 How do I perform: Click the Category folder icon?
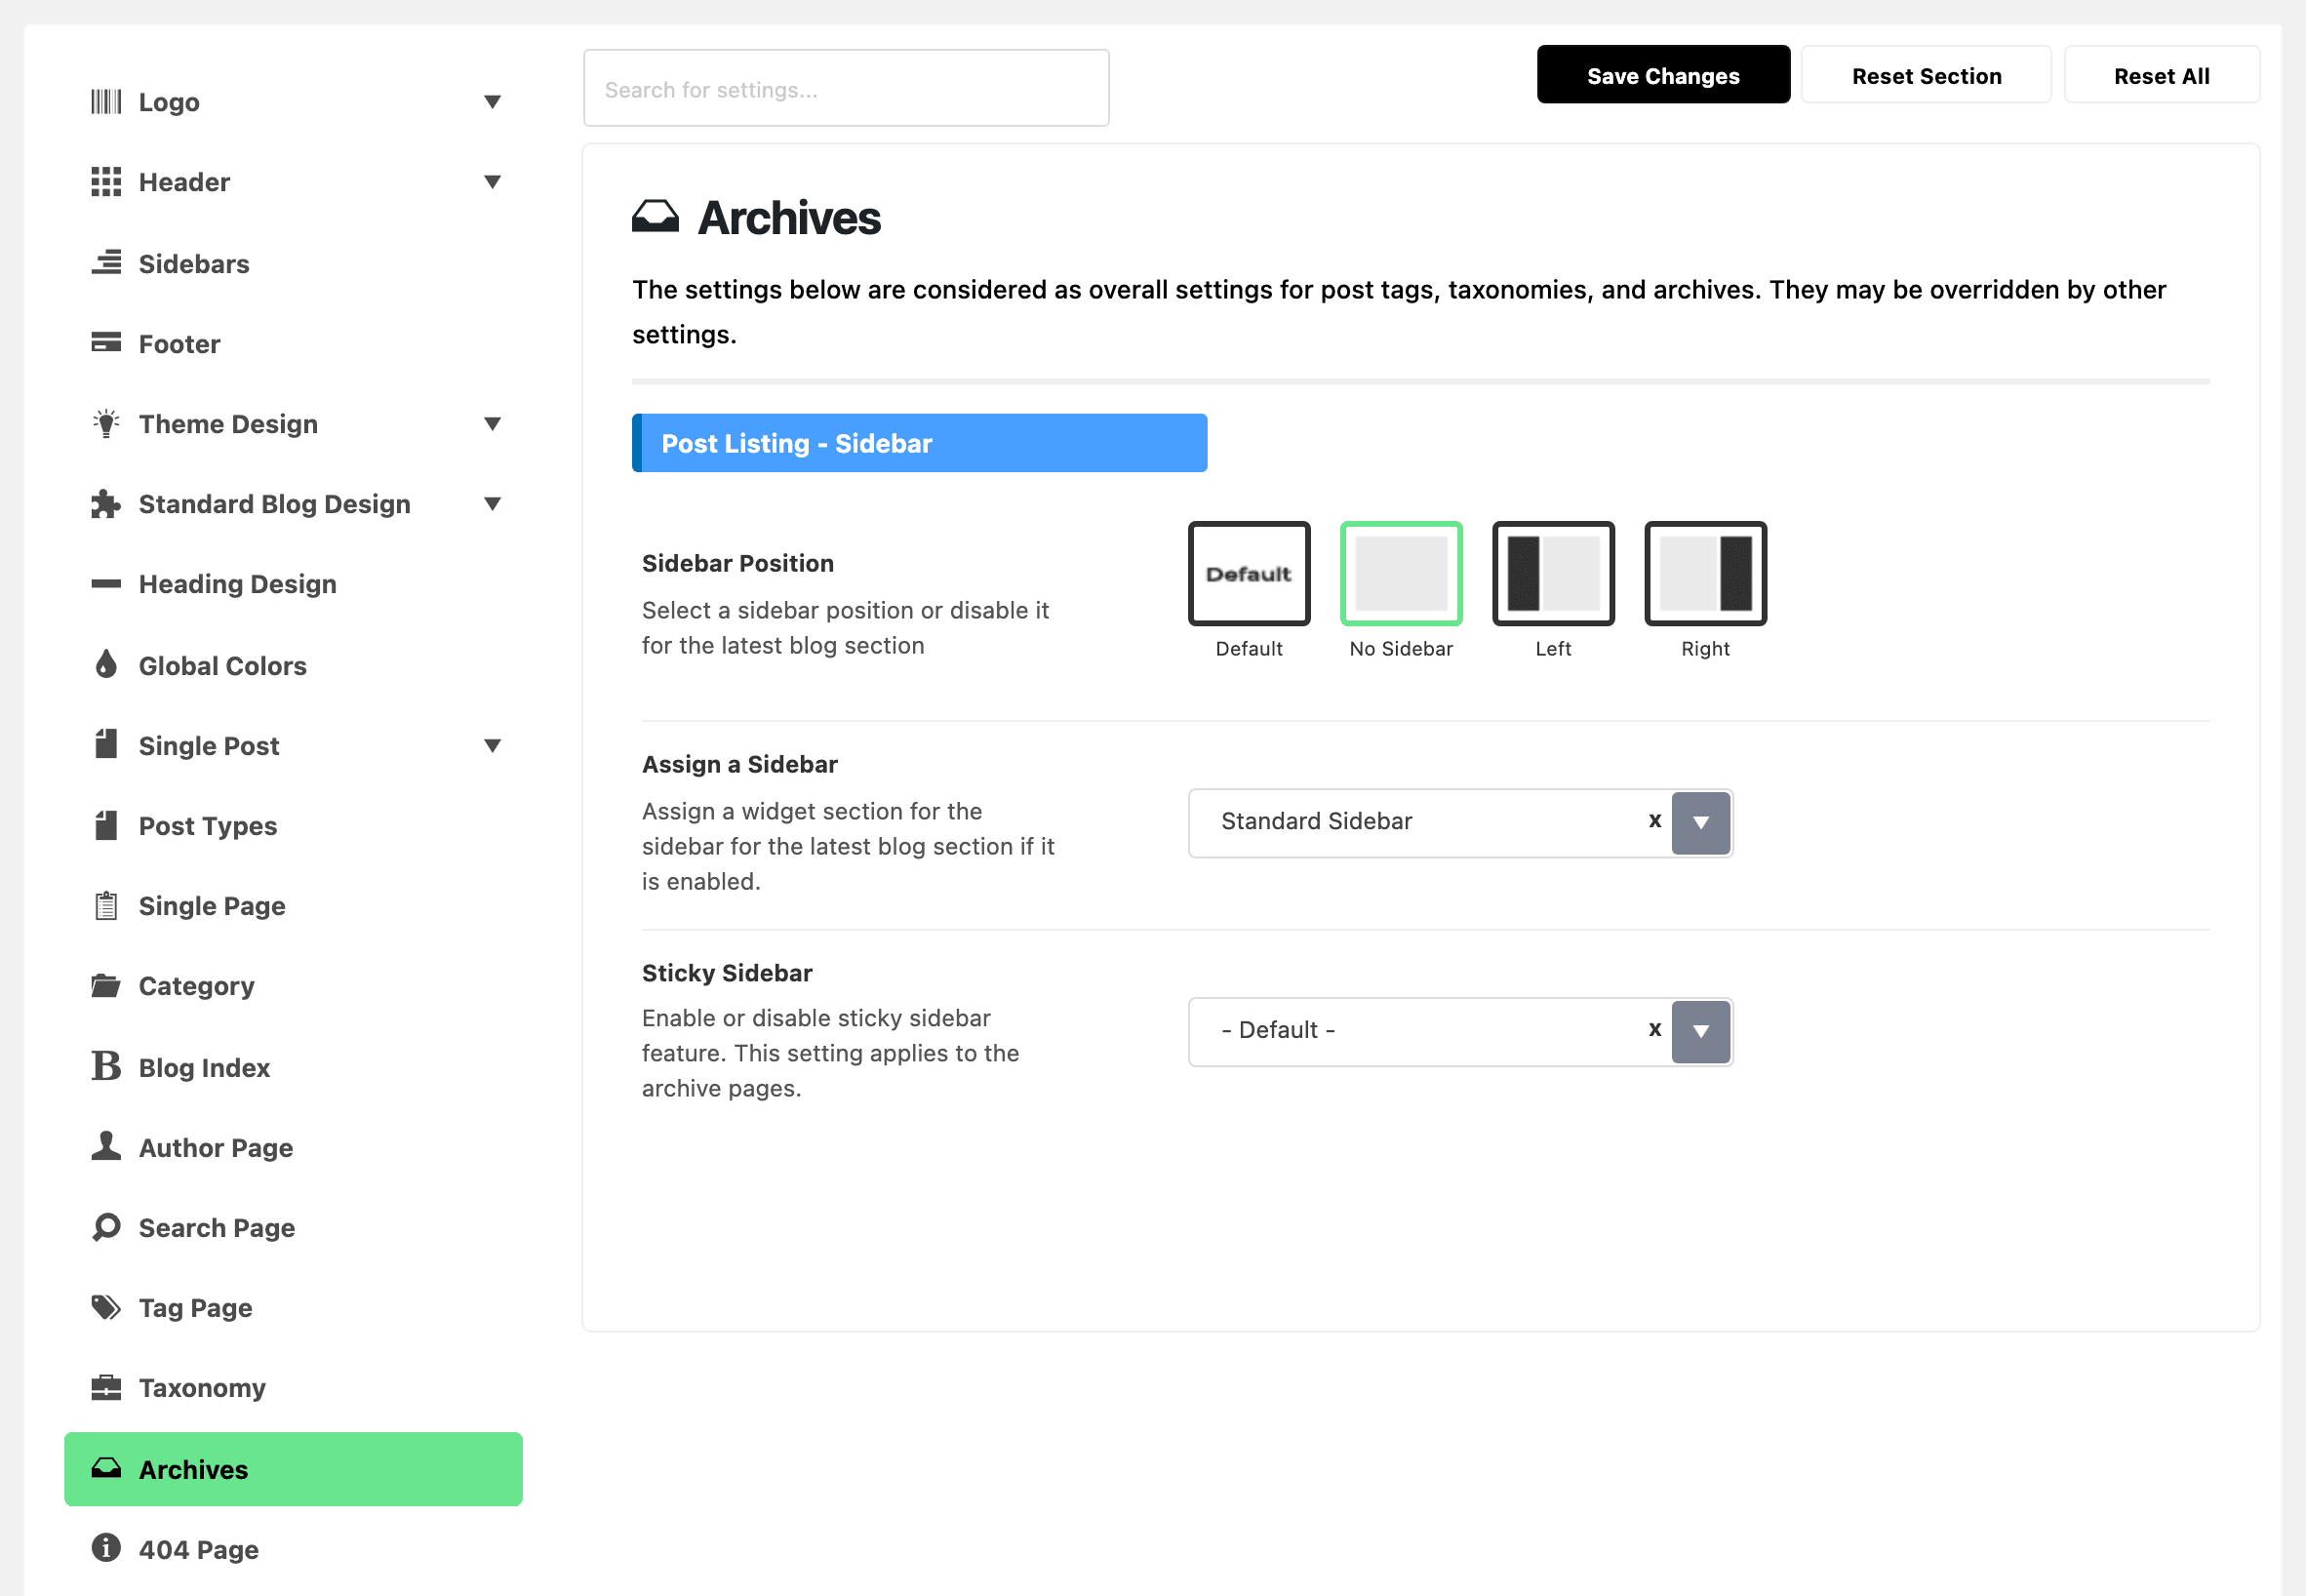click(x=106, y=986)
